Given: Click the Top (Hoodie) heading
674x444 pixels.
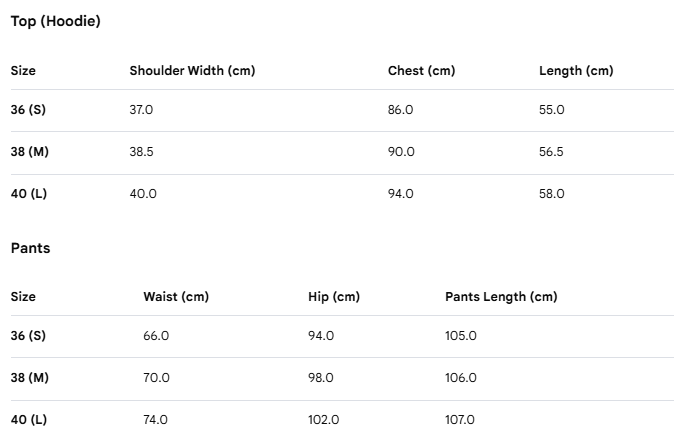Looking at the screenshot, I should click(x=55, y=21).
